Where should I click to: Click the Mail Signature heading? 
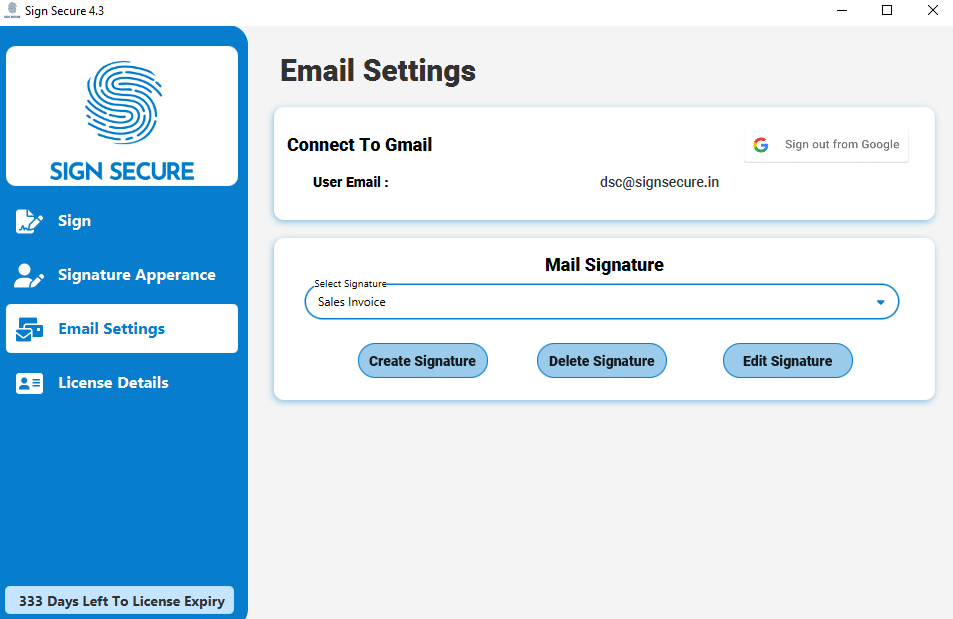(x=604, y=265)
